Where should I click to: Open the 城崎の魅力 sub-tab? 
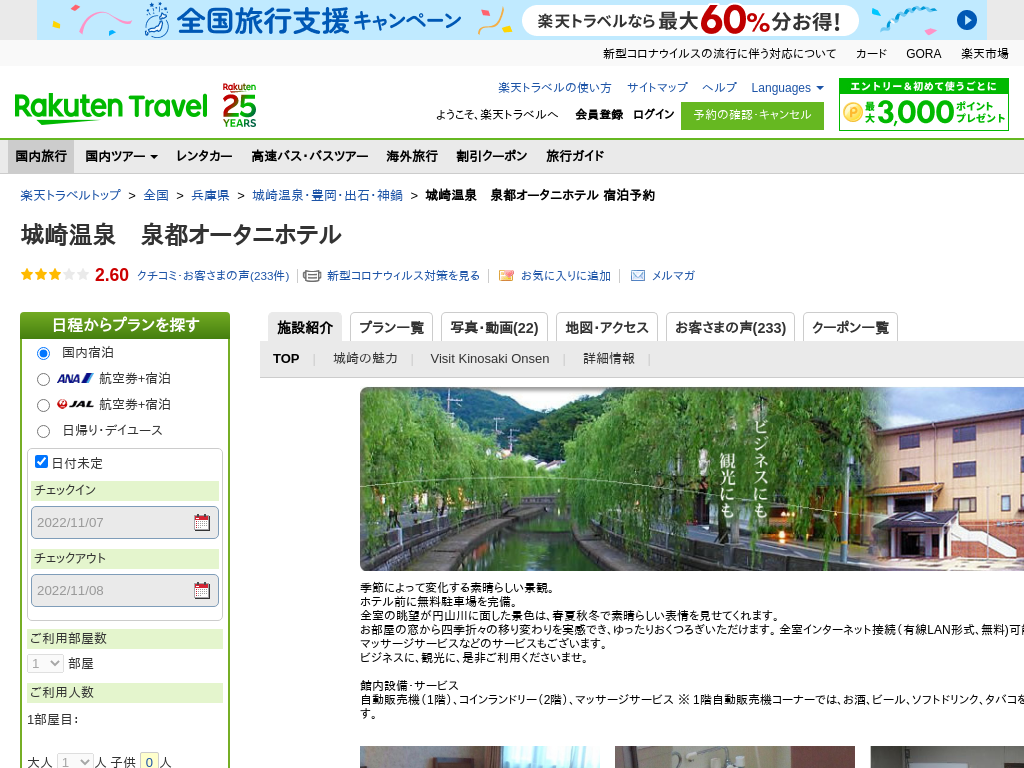[x=365, y=359]
